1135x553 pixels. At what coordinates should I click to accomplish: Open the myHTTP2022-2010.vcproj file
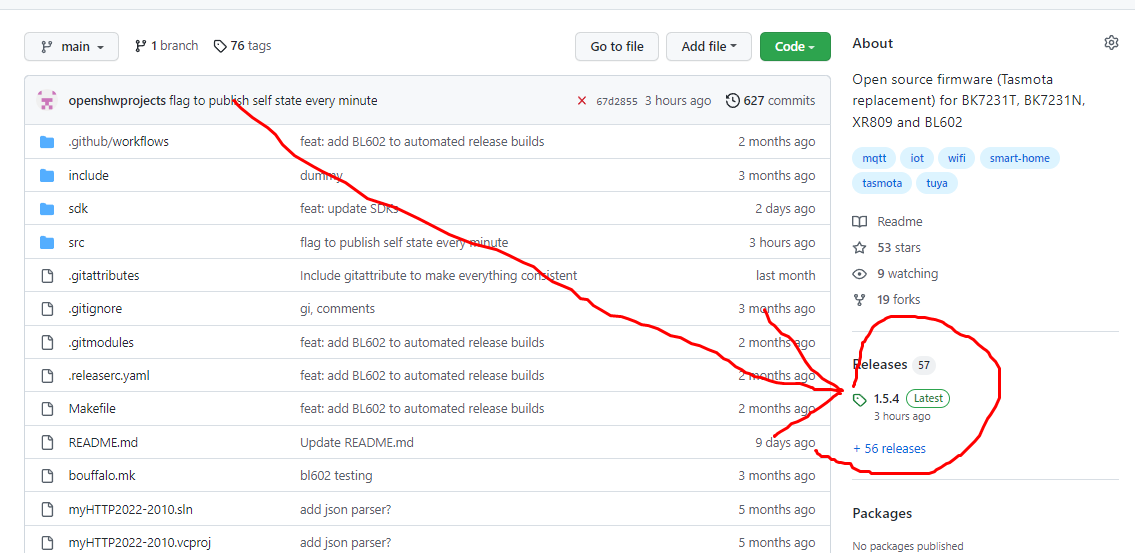140,543
